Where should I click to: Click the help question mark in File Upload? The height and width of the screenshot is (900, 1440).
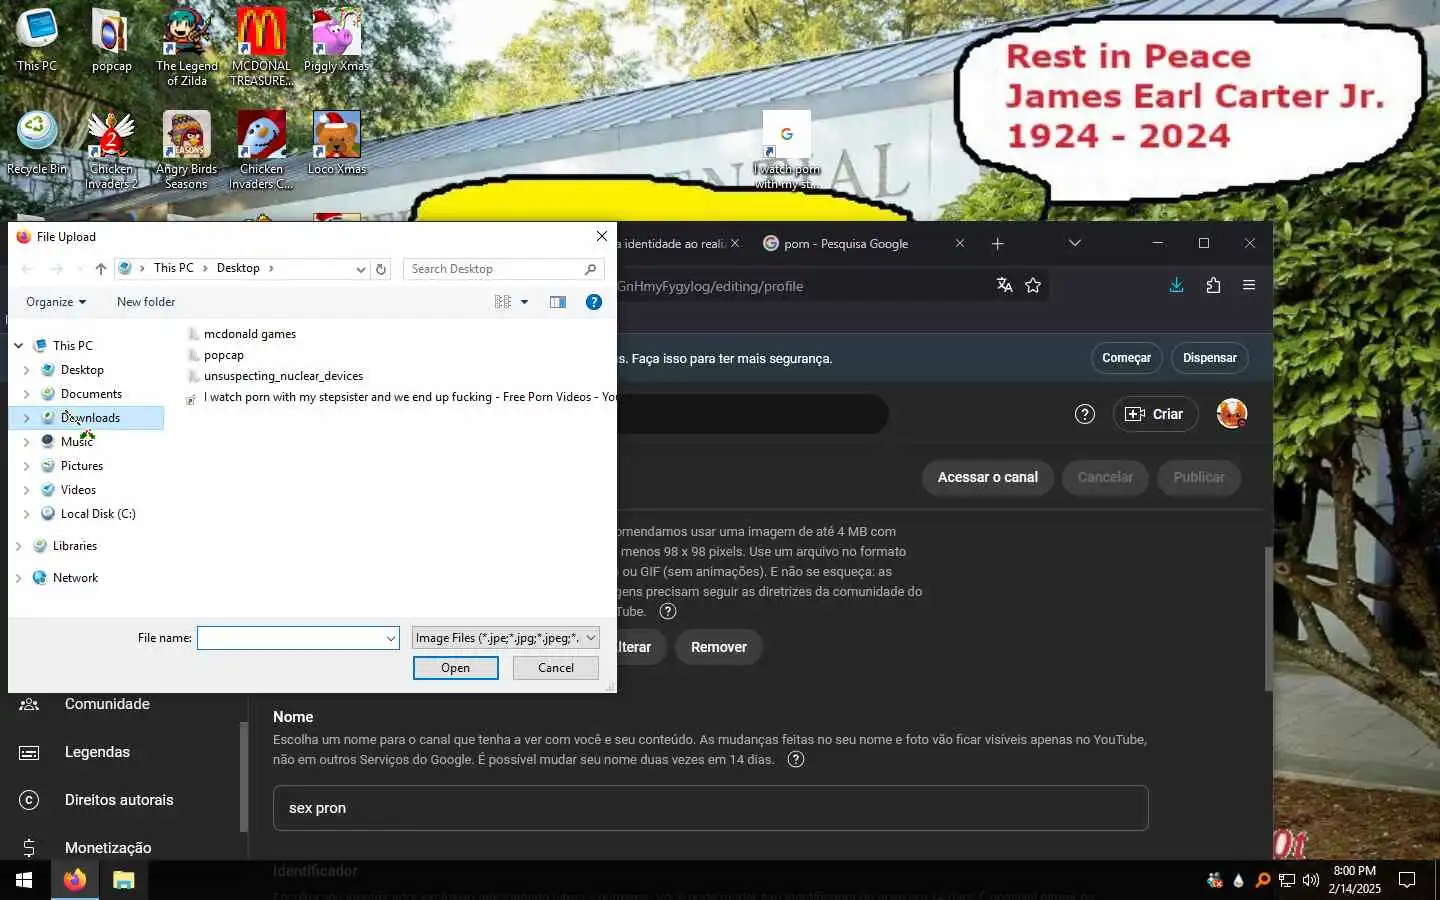[594, 302]
